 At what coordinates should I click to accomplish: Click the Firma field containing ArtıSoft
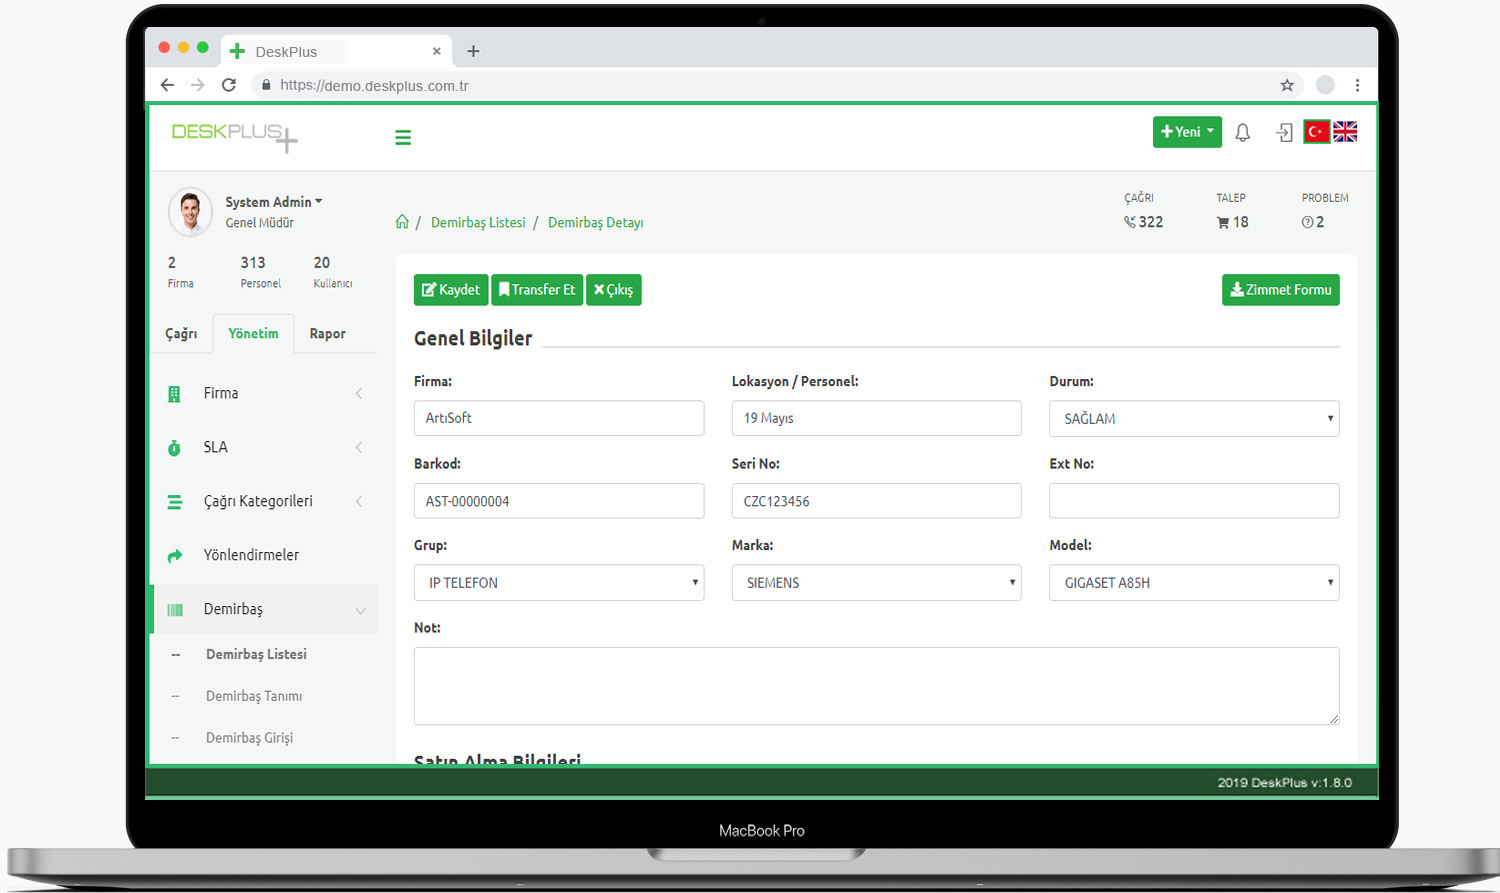click(x=559, y=418)
